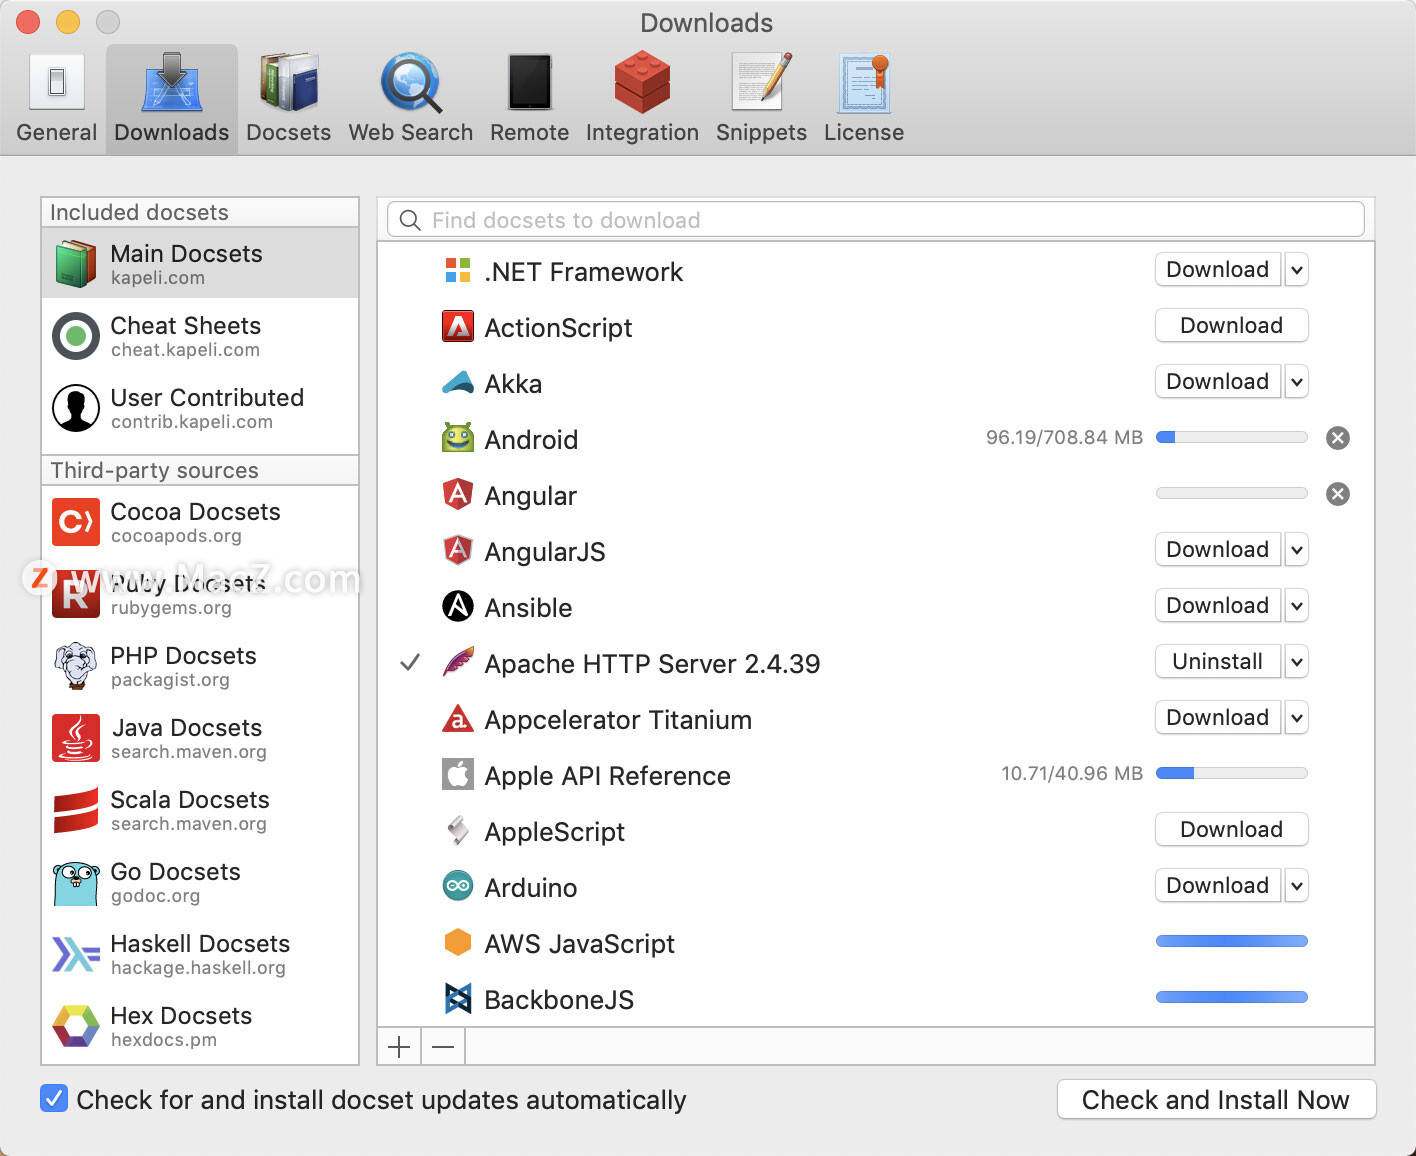
Task: Select the Hex Docsets icon
Action: pyautogui.click(x=76, y=1026)
